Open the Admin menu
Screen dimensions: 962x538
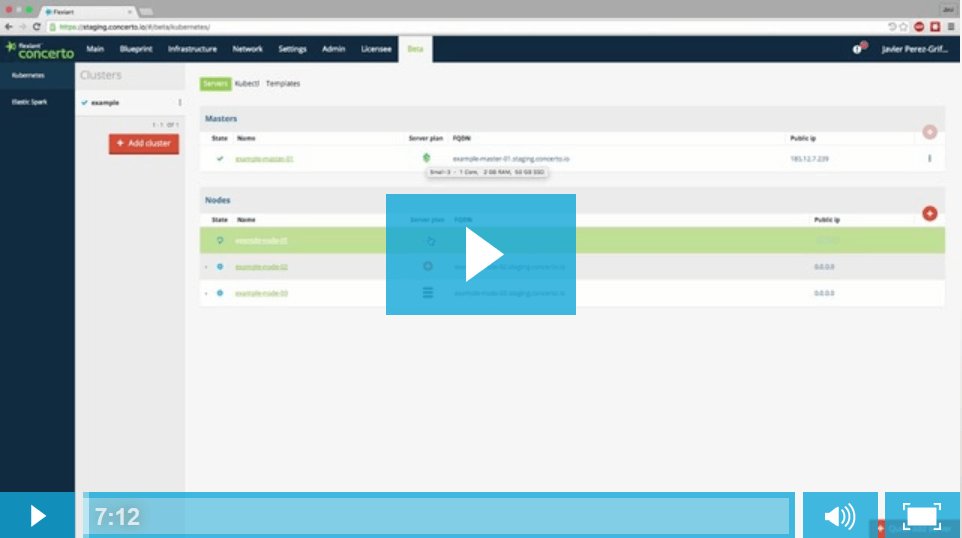(x=334, y=49)
